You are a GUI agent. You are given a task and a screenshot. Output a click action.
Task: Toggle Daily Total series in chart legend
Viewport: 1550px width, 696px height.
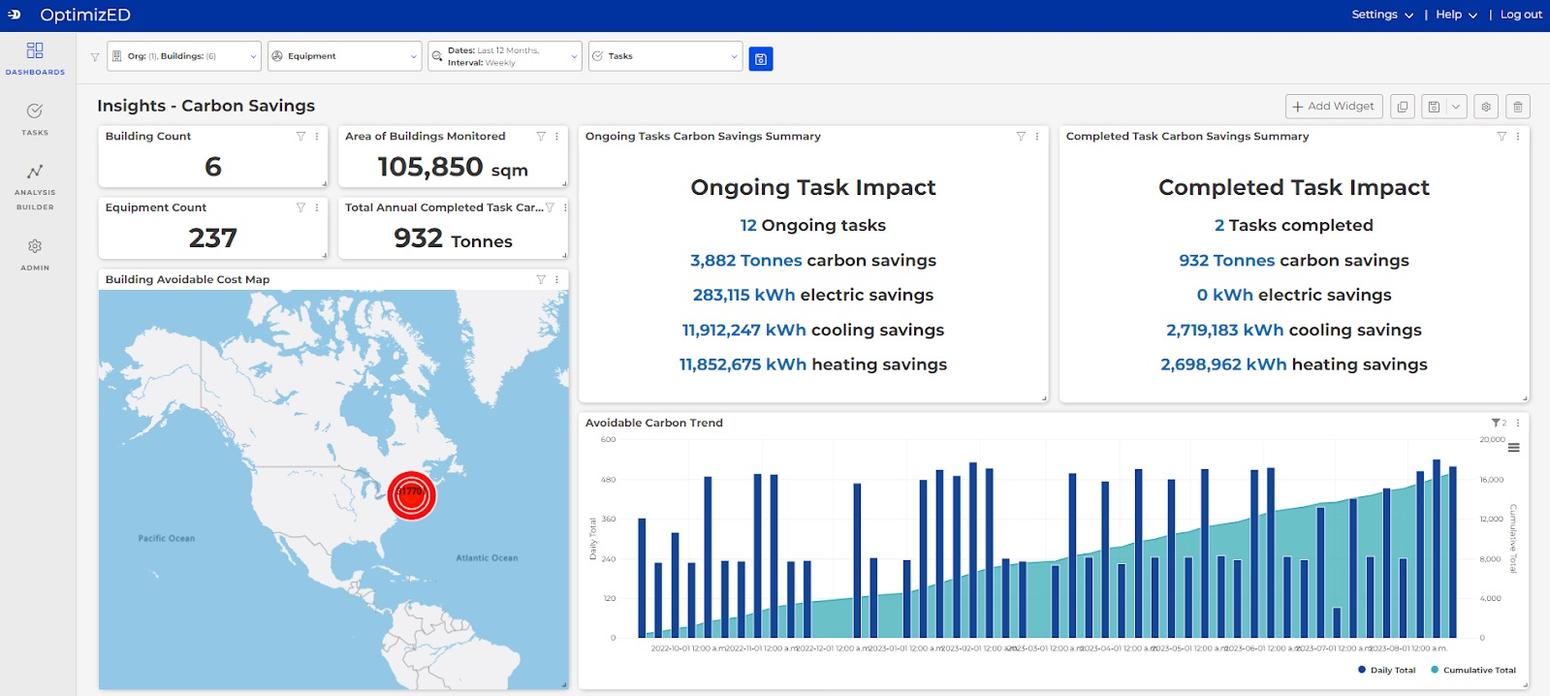[x=1386, y=670]
